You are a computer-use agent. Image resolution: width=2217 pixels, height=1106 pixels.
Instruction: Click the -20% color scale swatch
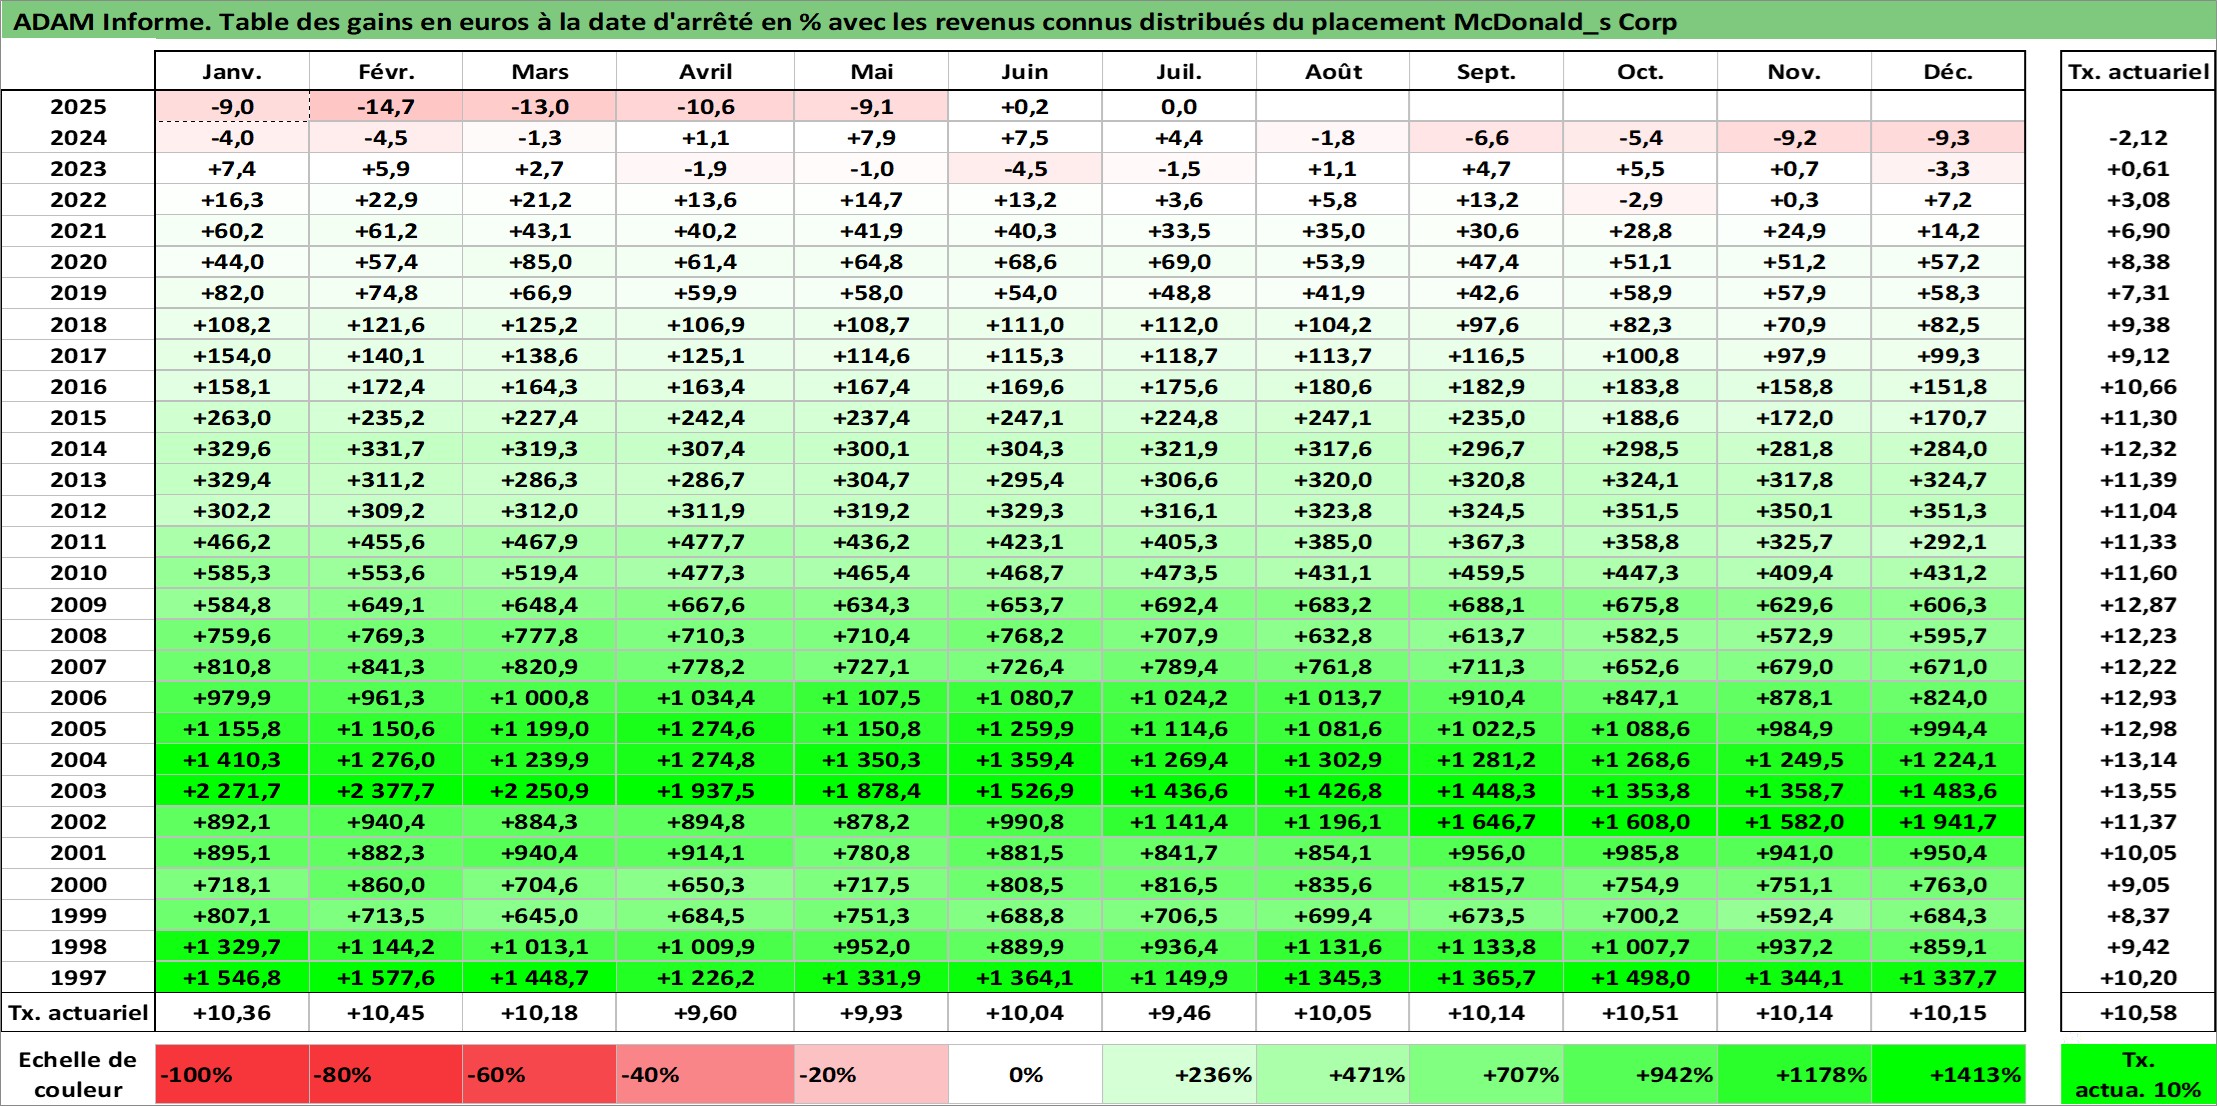pyautogui.click(x=871, y=1075)
